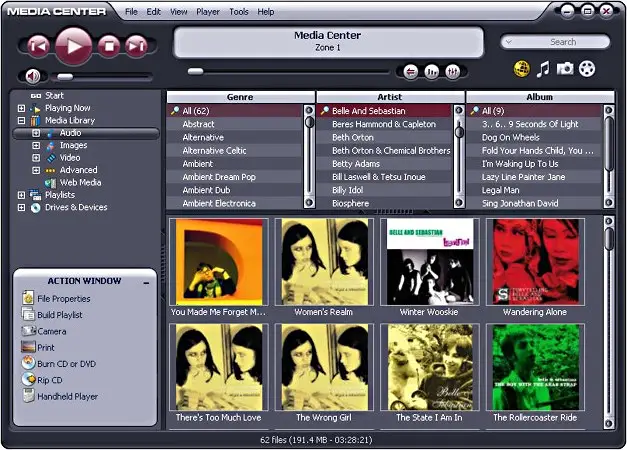Image resolution: width=627 pixels, height=450 pixels.
Task: Open the Player menu
Action: pos(208,12)
